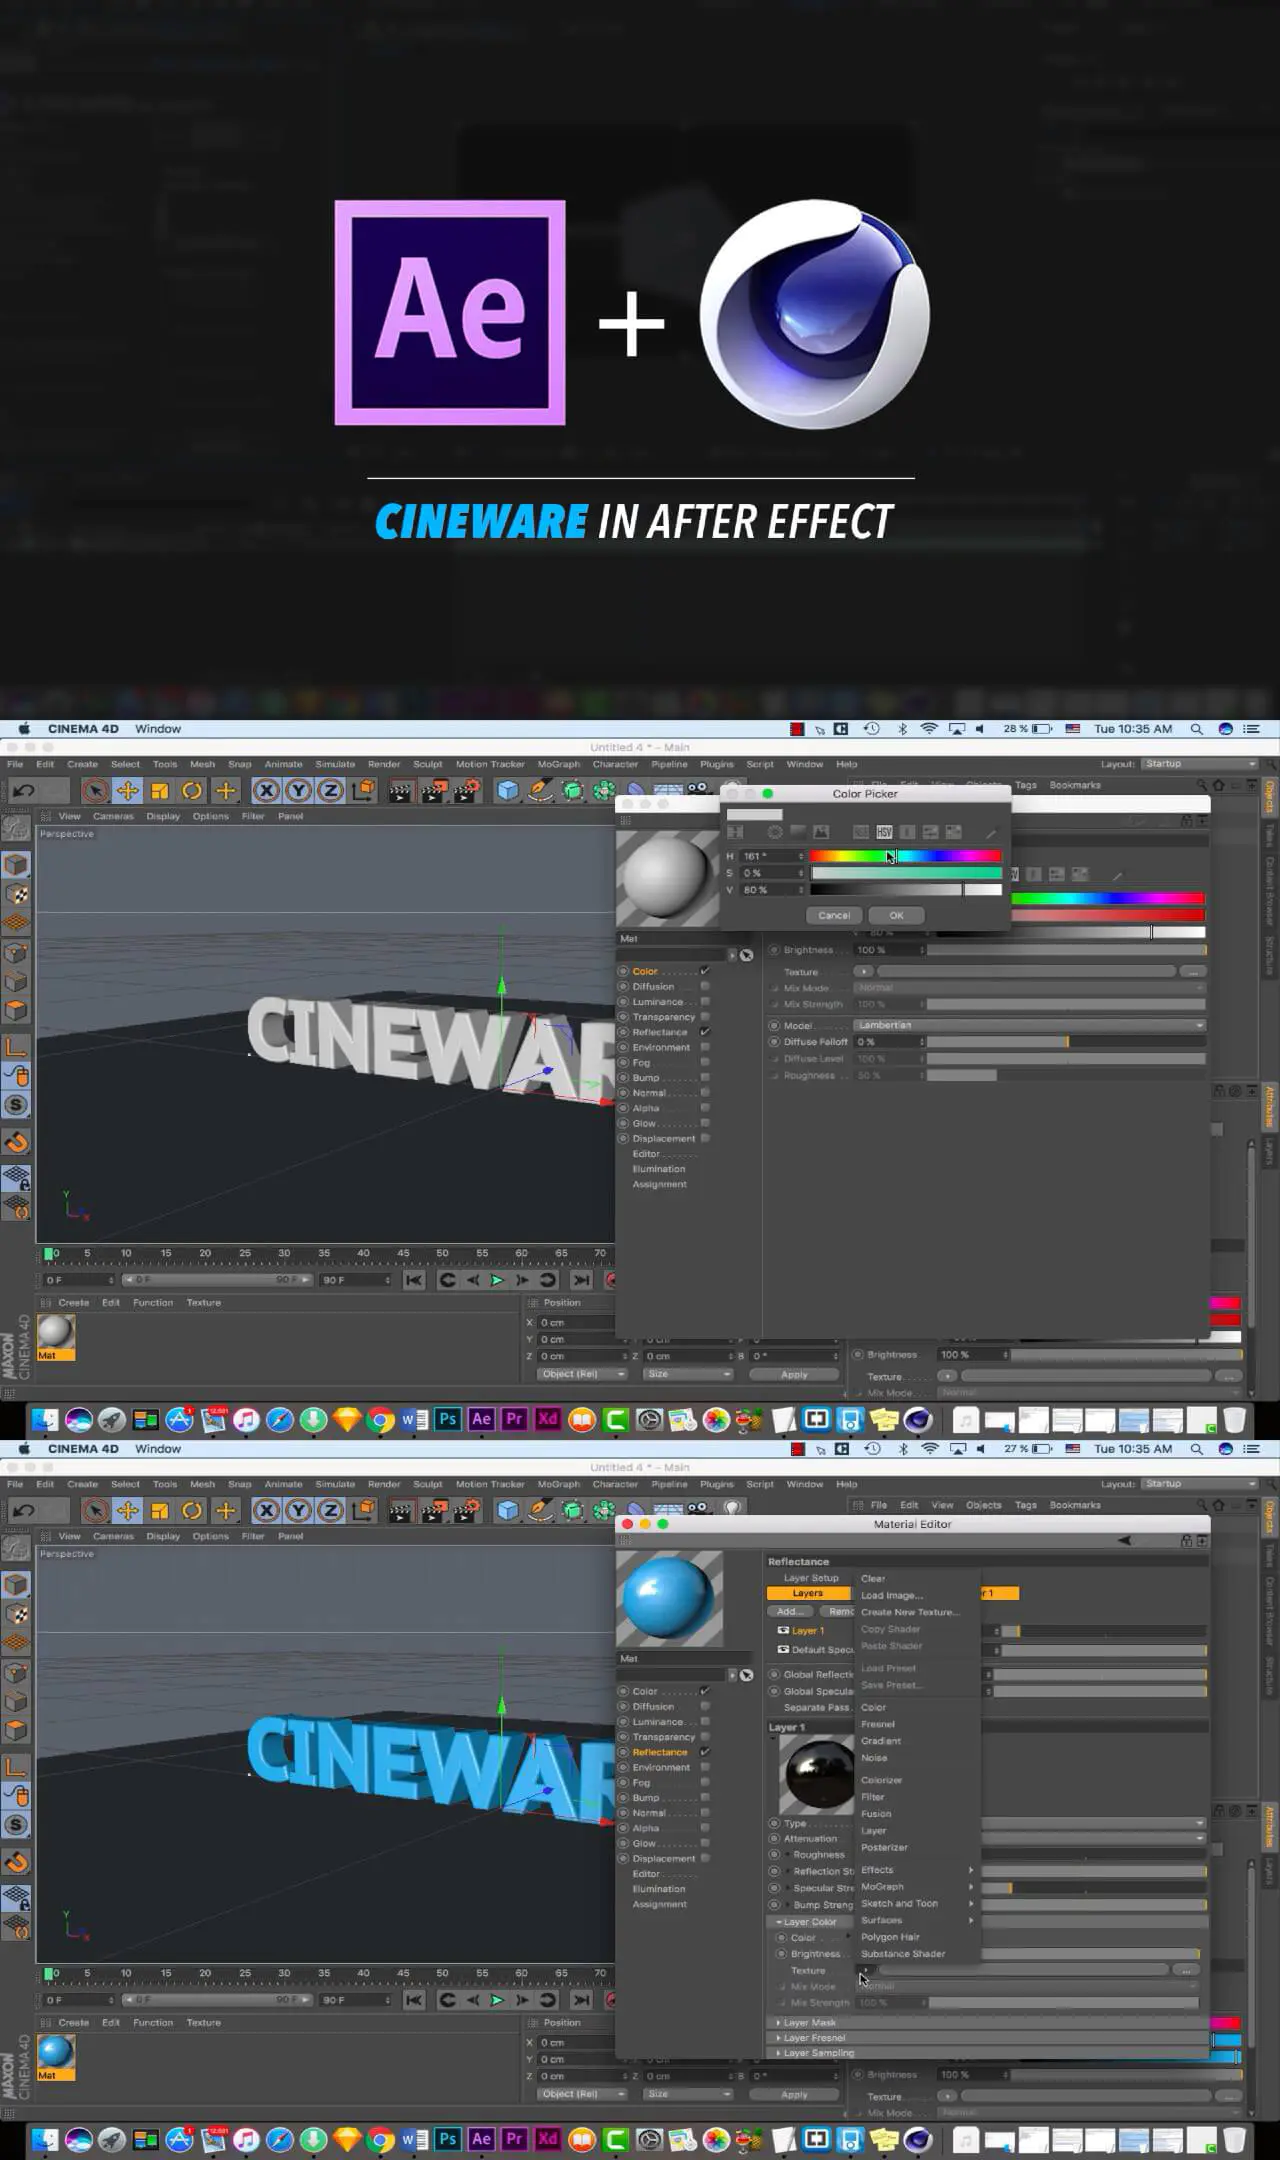Select the Rotate tool in the upper screenshot toolbar

[x=192, y=791]
